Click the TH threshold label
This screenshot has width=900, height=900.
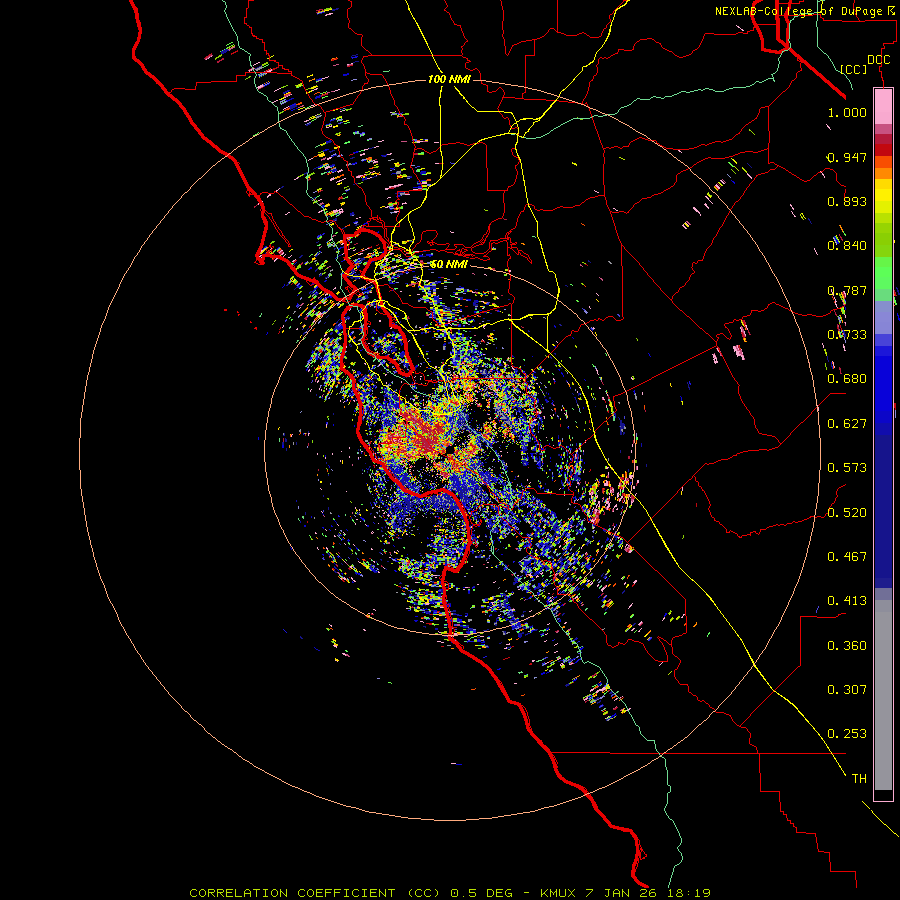click(859, 779)
